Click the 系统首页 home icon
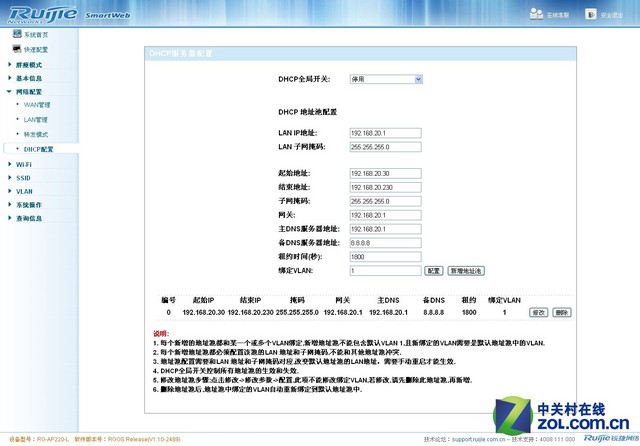This screenshot has height=446, width=640. click(x=17, y=34)
